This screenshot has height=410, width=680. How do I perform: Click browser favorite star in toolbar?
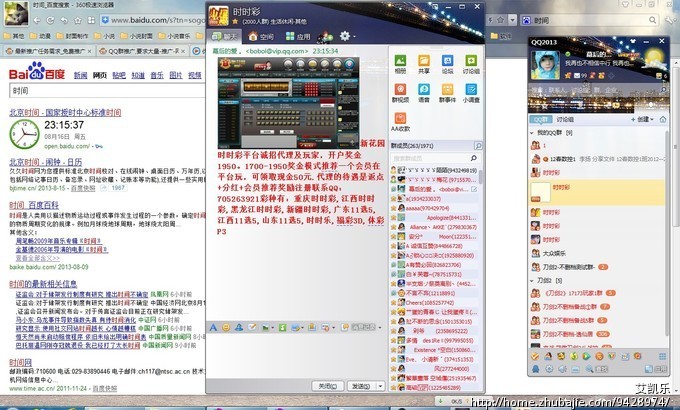click(78, 20)
